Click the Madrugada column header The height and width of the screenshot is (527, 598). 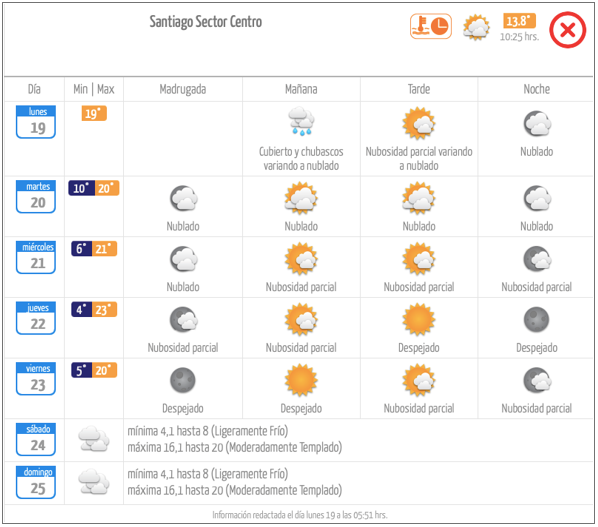183,89
